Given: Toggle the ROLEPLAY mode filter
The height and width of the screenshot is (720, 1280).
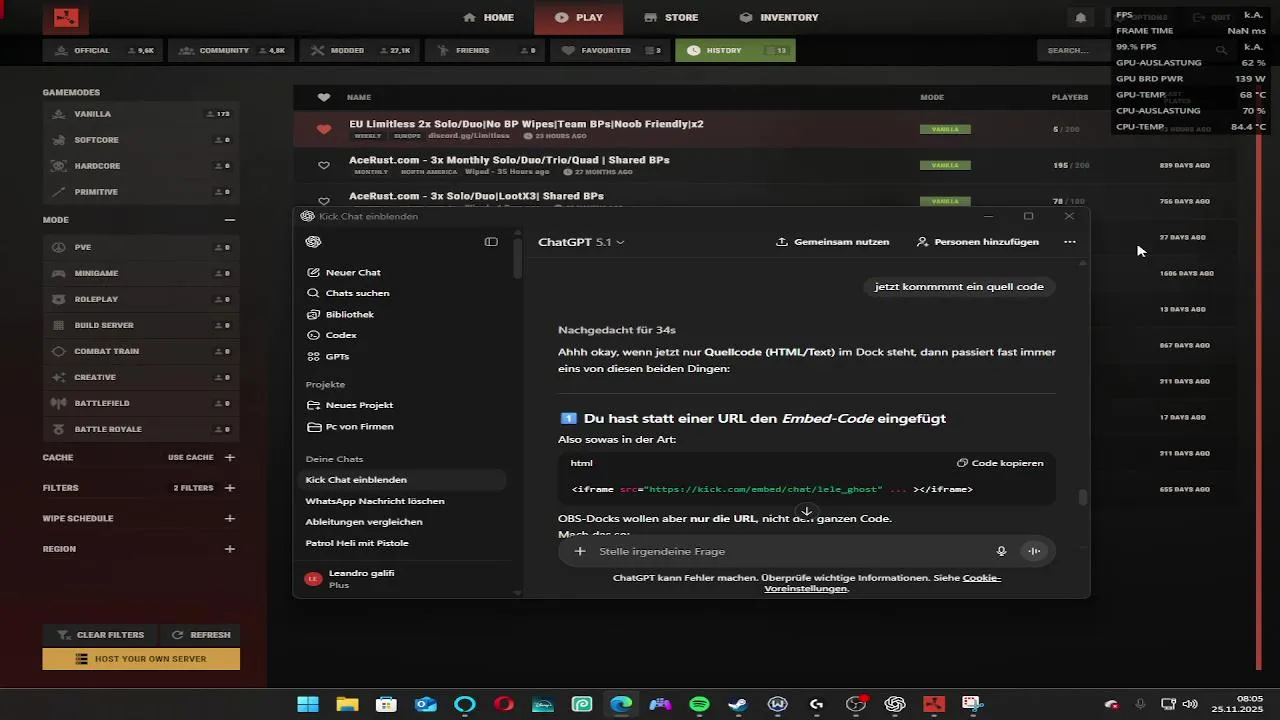Looking at the screenshot, I should click(141, 299).
